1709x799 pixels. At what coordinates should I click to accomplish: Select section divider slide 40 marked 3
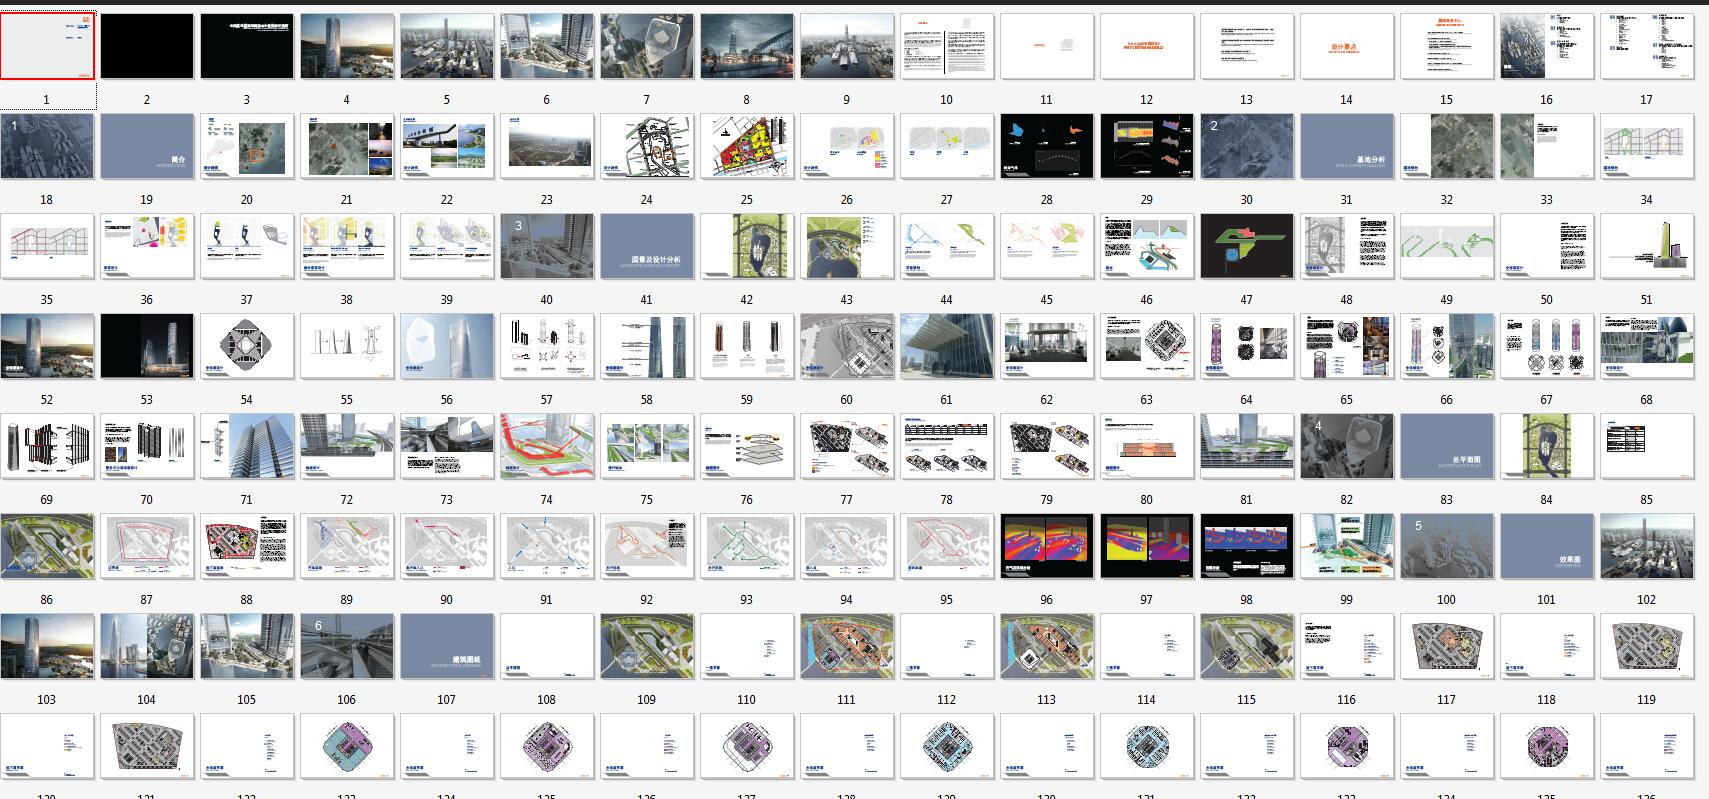point(547,246)
